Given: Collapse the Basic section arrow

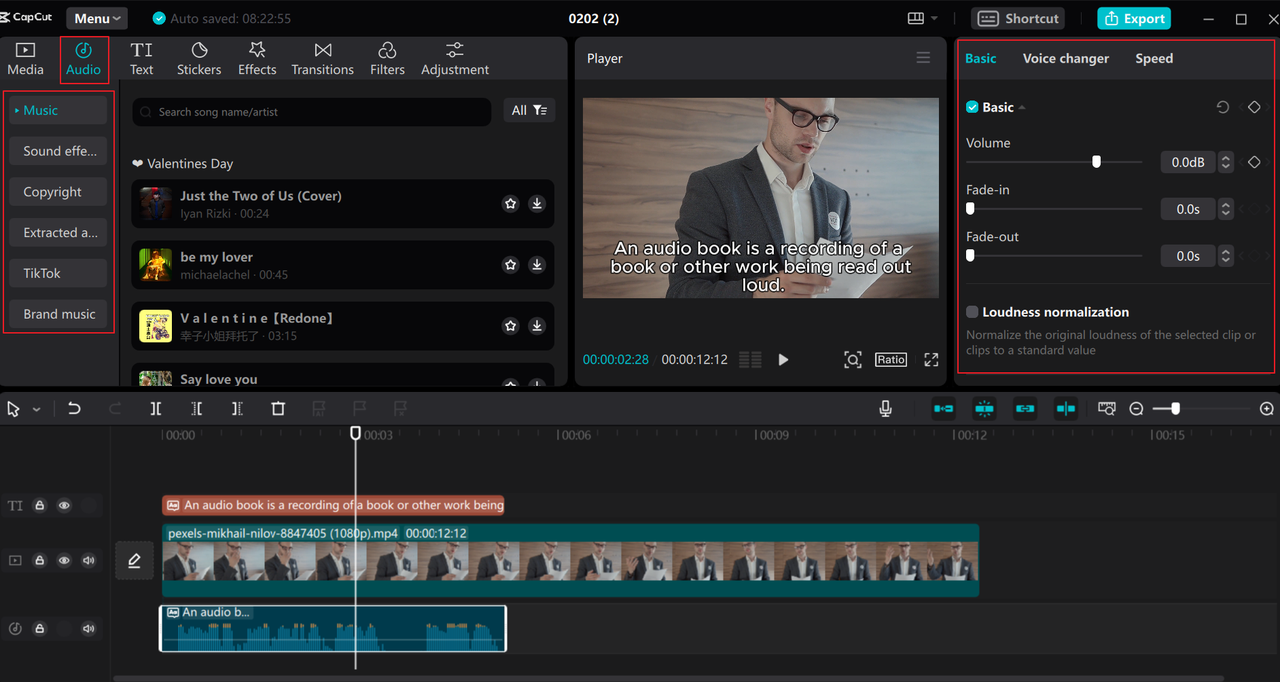Looking at the screenshot, I should [1022, 108].
